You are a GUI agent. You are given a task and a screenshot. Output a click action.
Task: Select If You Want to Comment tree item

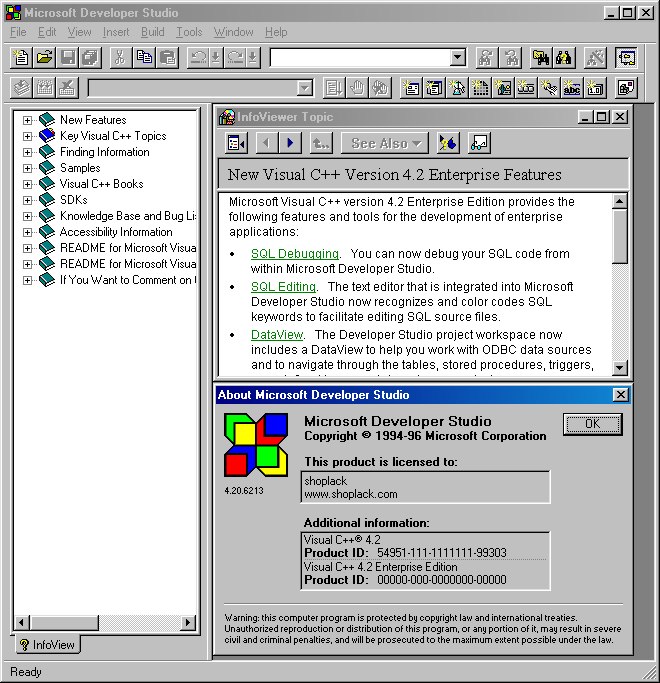(128, 280)
